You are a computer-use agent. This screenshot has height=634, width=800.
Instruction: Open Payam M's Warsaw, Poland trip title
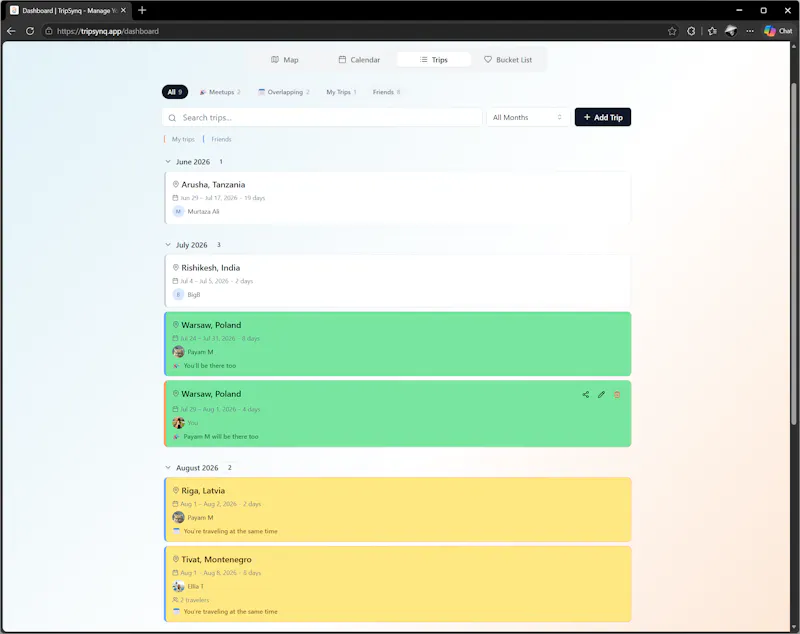tap(211, 325)
